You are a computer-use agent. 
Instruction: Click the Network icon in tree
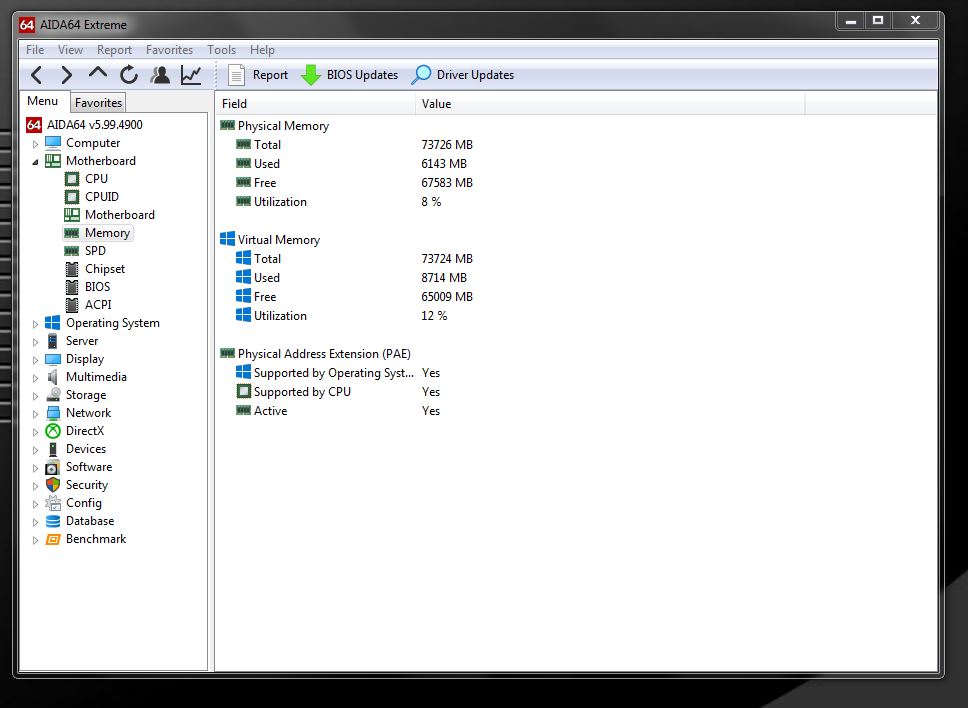(x=53, y=413)
